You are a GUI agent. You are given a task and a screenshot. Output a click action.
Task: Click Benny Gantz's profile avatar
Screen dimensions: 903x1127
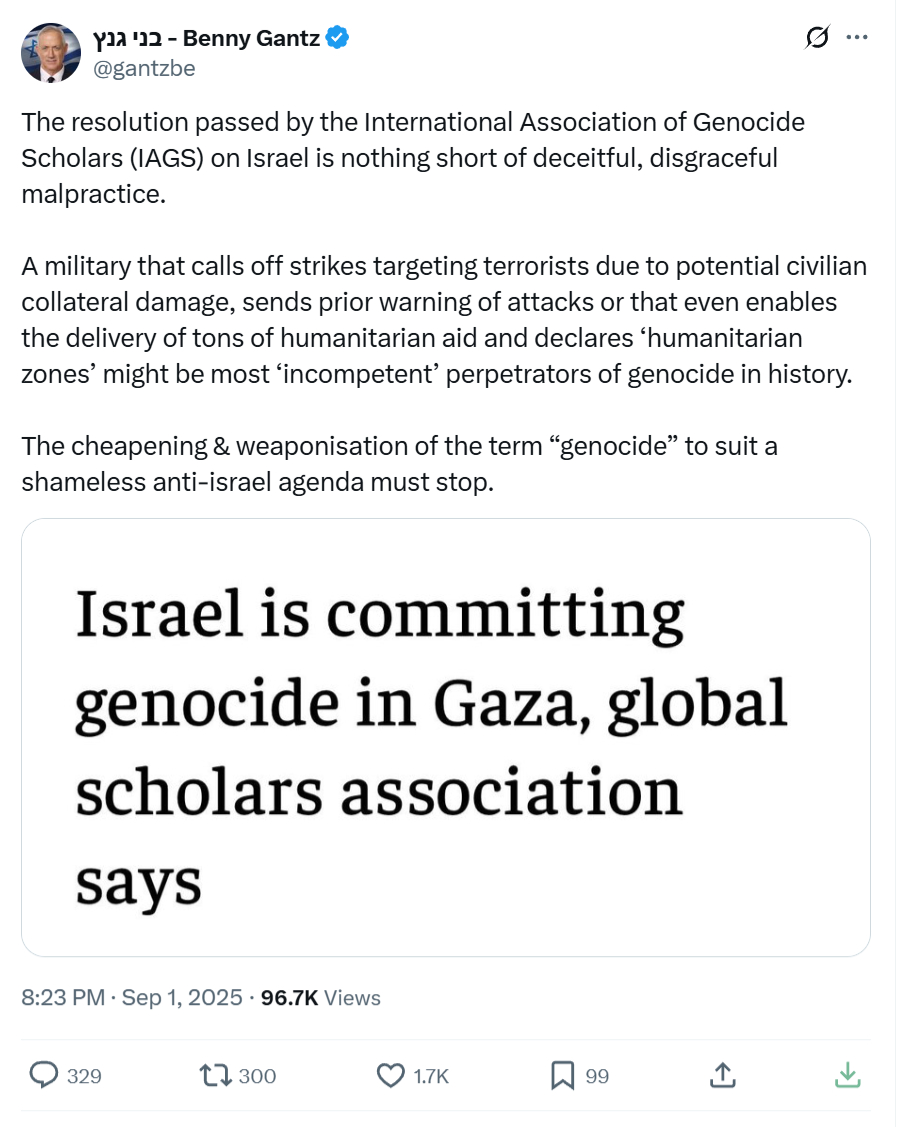tap(52, 53)
